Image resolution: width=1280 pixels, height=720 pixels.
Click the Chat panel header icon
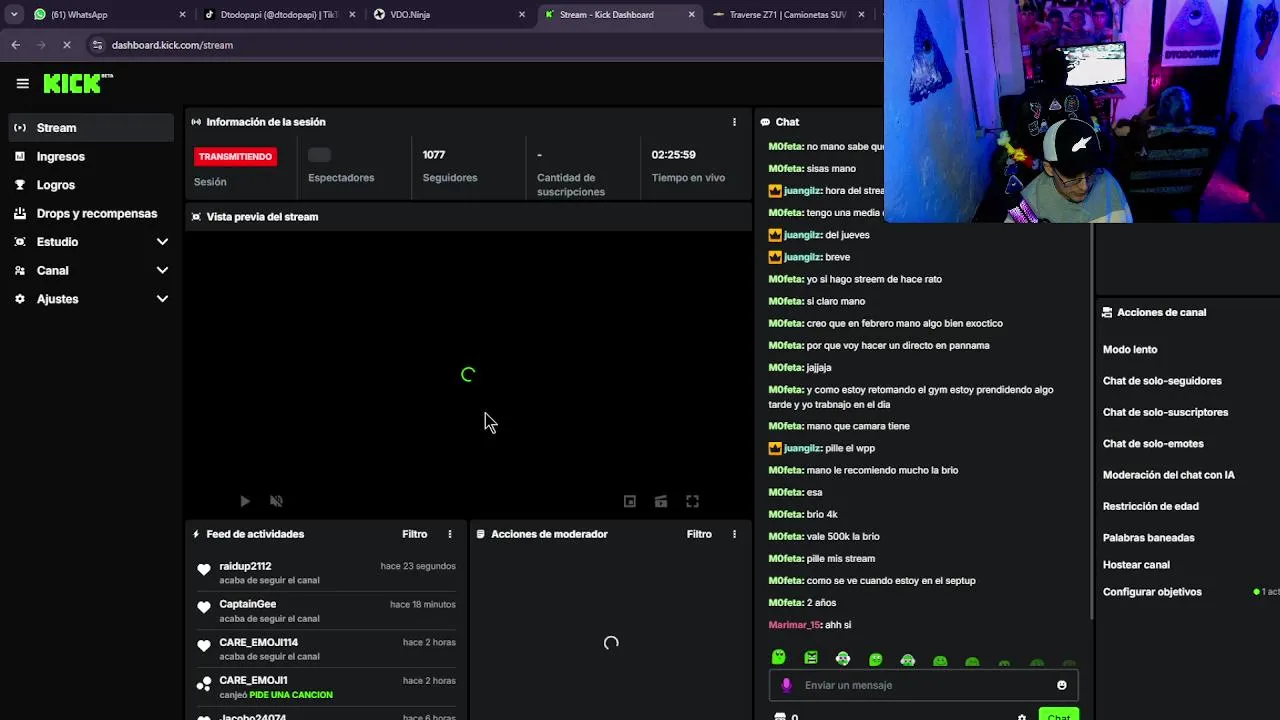point(765,122)
